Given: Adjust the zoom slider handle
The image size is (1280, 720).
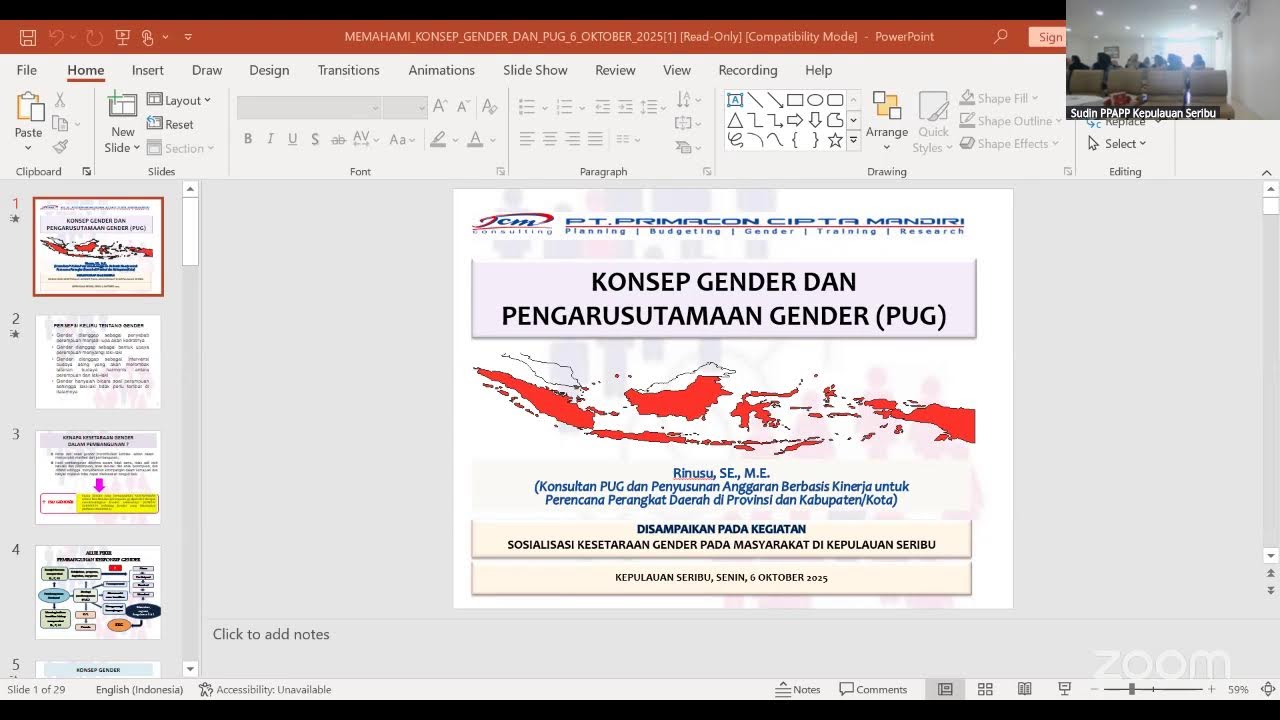Looking at the screenshot, I should point(1132,689).
